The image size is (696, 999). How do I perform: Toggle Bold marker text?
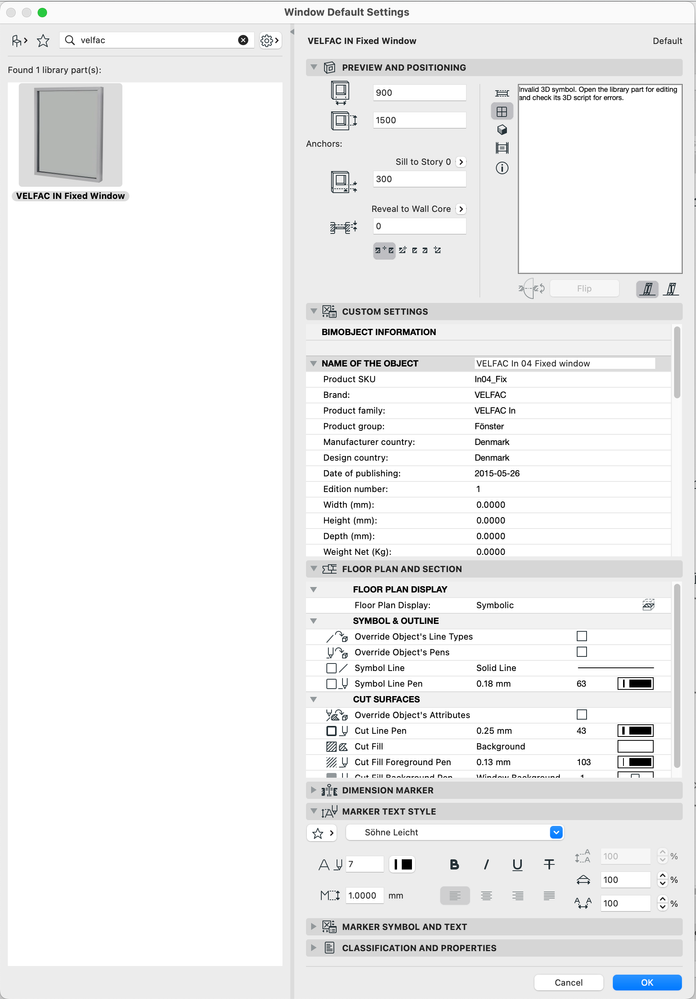coord(454,865)
